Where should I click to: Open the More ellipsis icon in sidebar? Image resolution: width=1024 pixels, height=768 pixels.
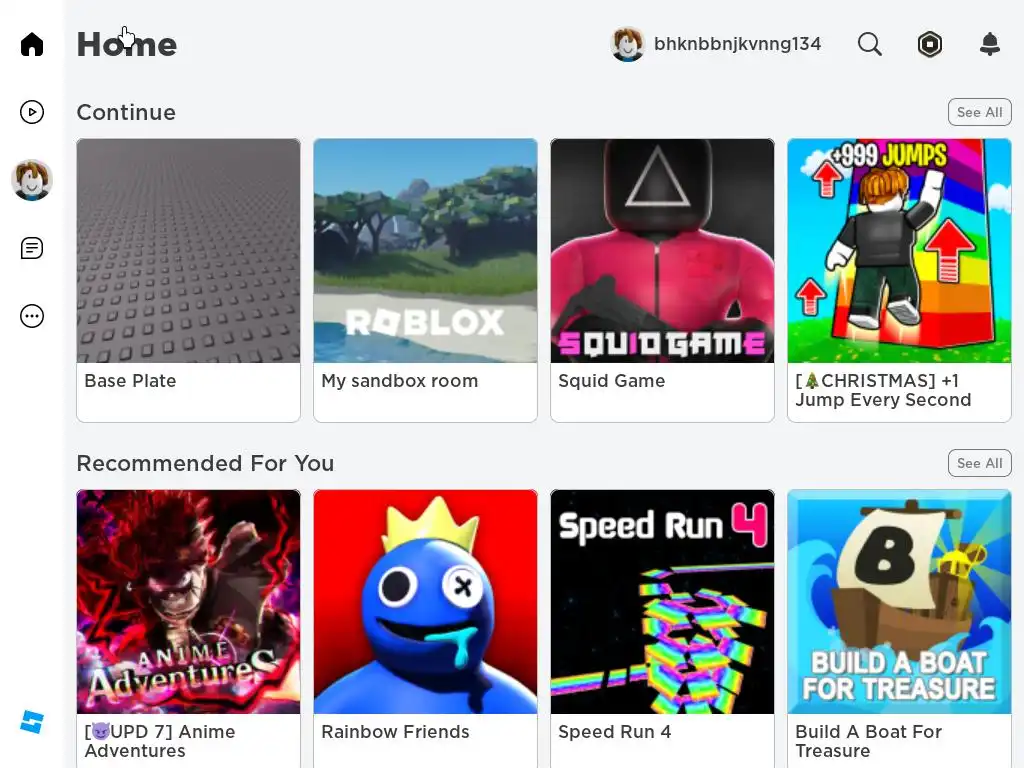click(x=31, y=316)
